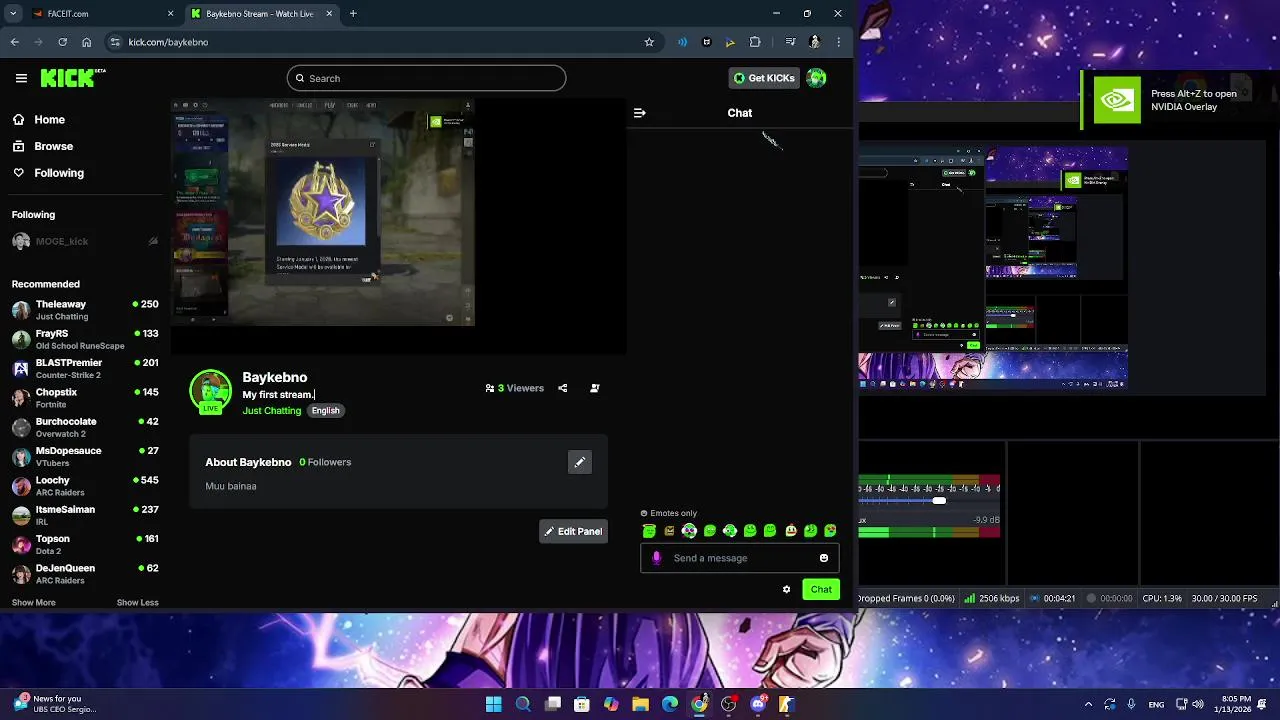Open the Chrome profile avatar
The height and width of the screenshot is (720, 1280).
tap(815, 42)
